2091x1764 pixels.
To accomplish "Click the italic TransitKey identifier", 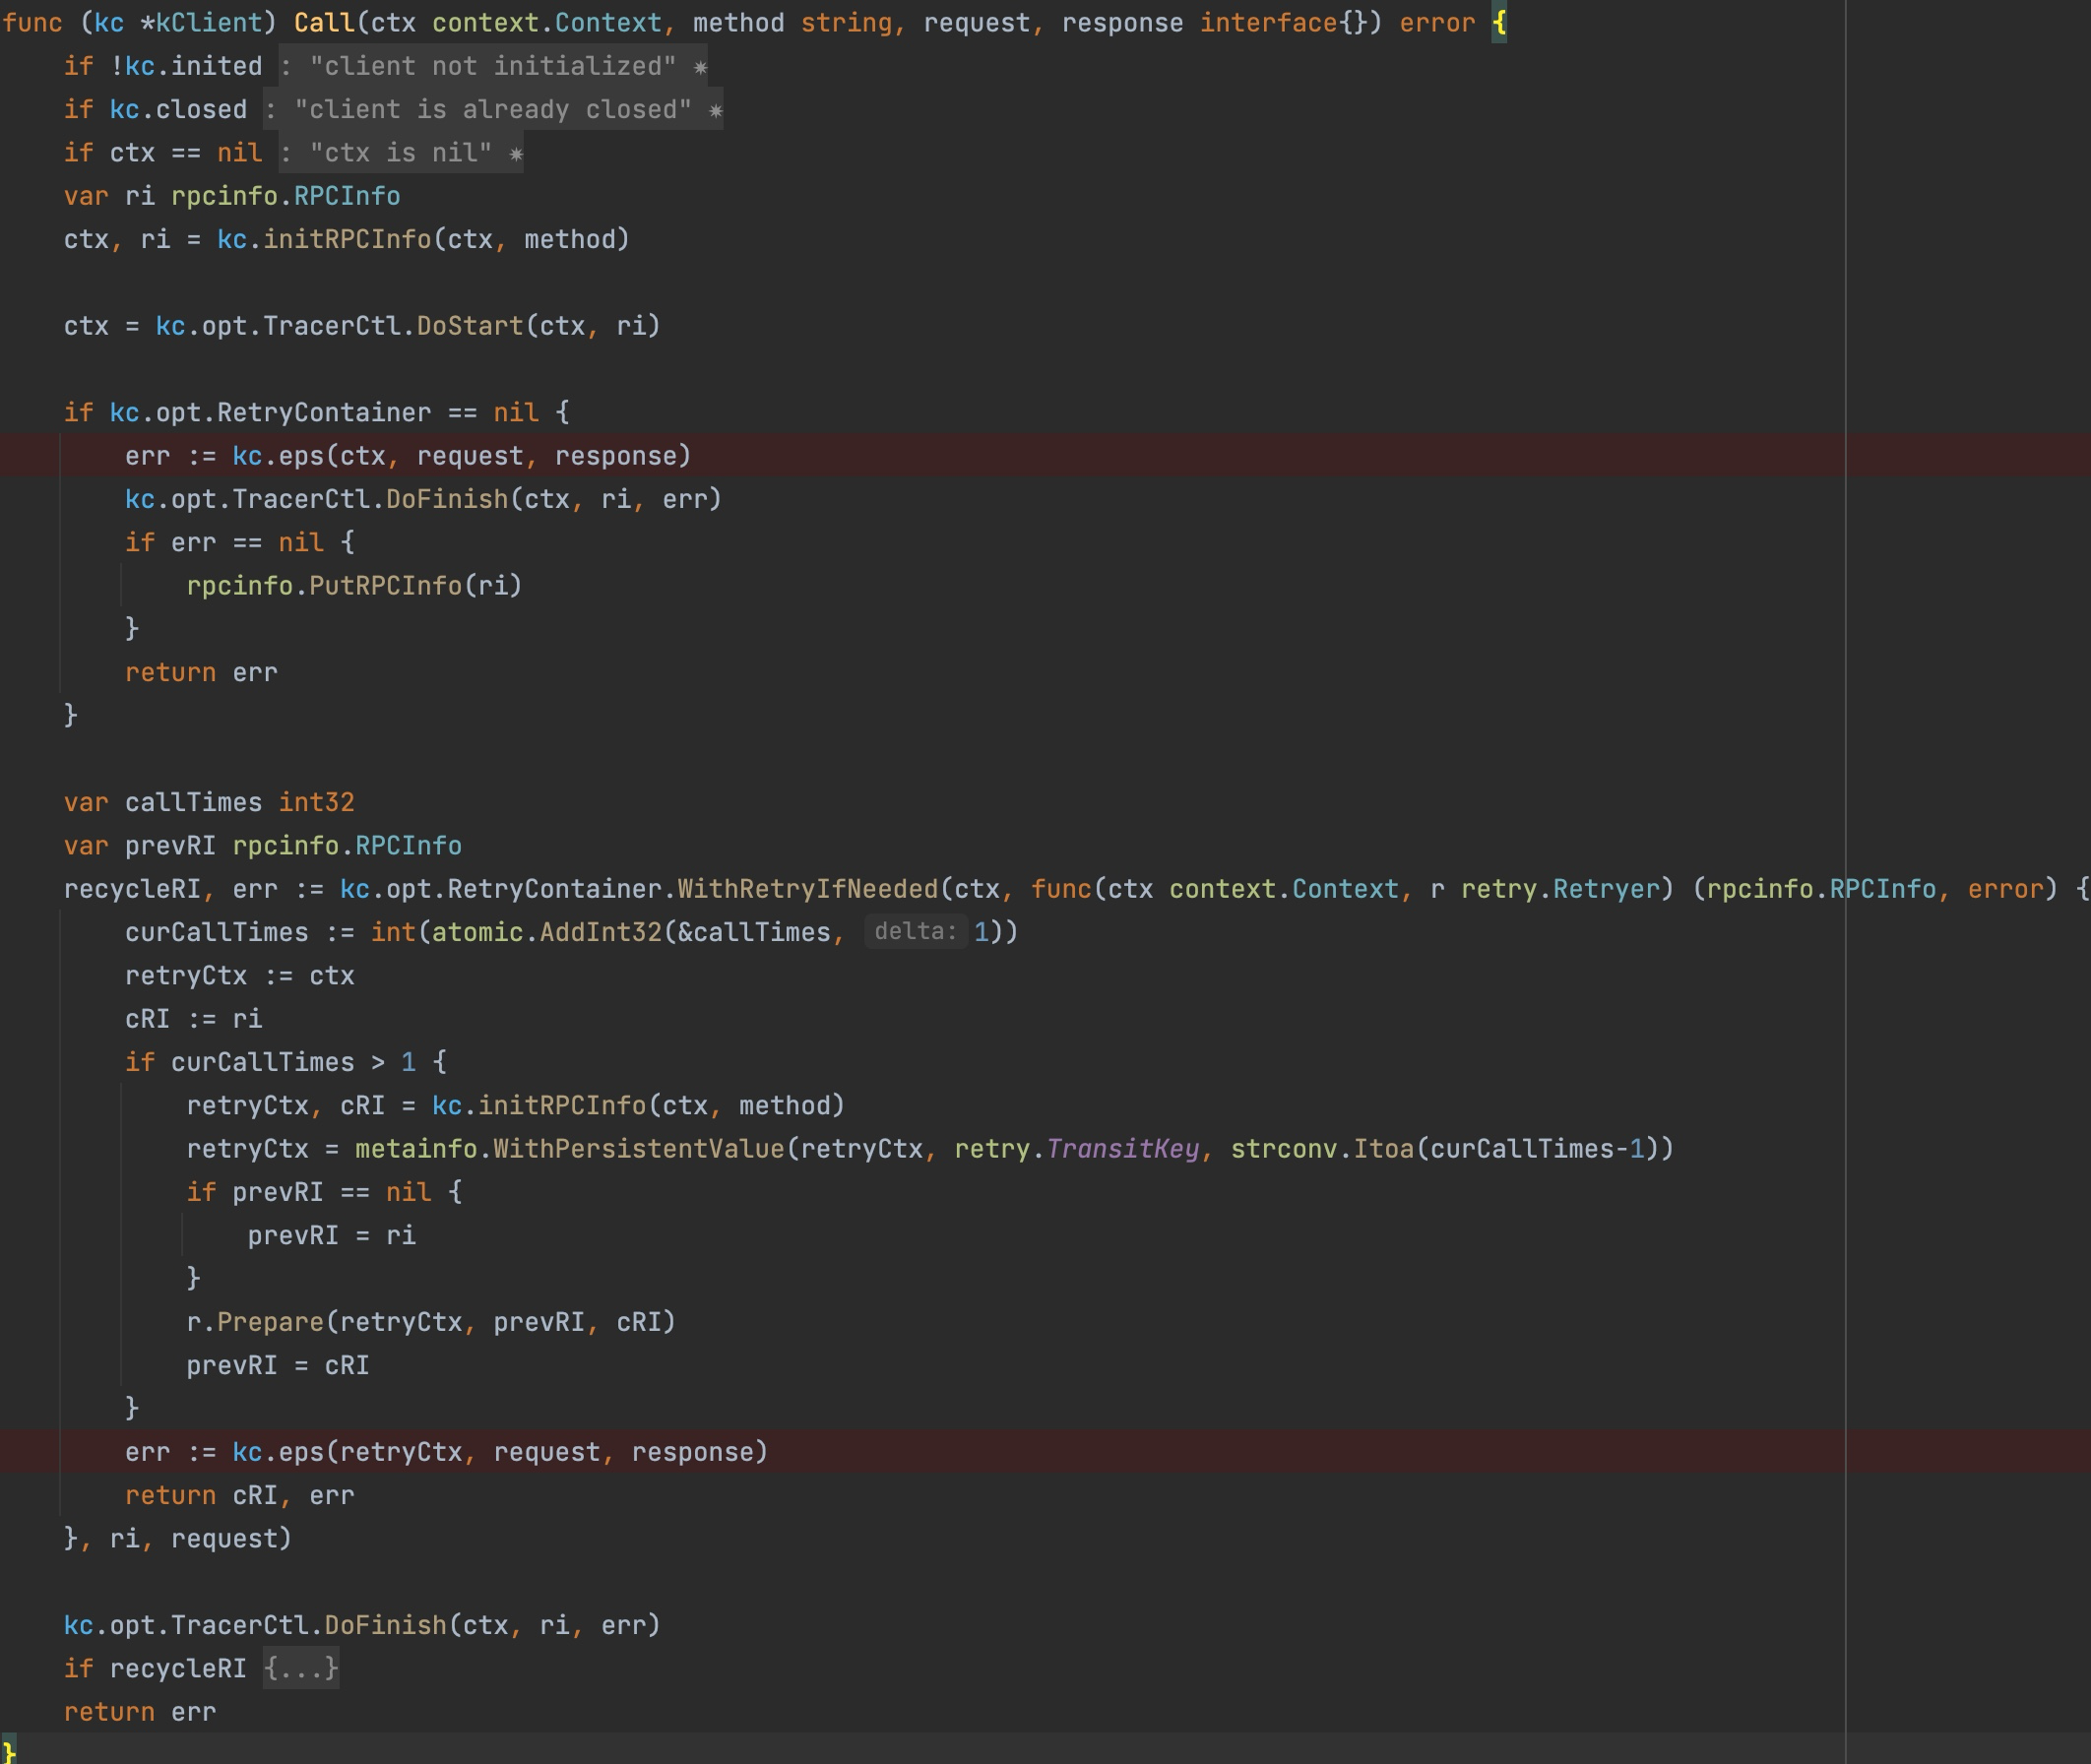I will [x=1122, y=1149].
